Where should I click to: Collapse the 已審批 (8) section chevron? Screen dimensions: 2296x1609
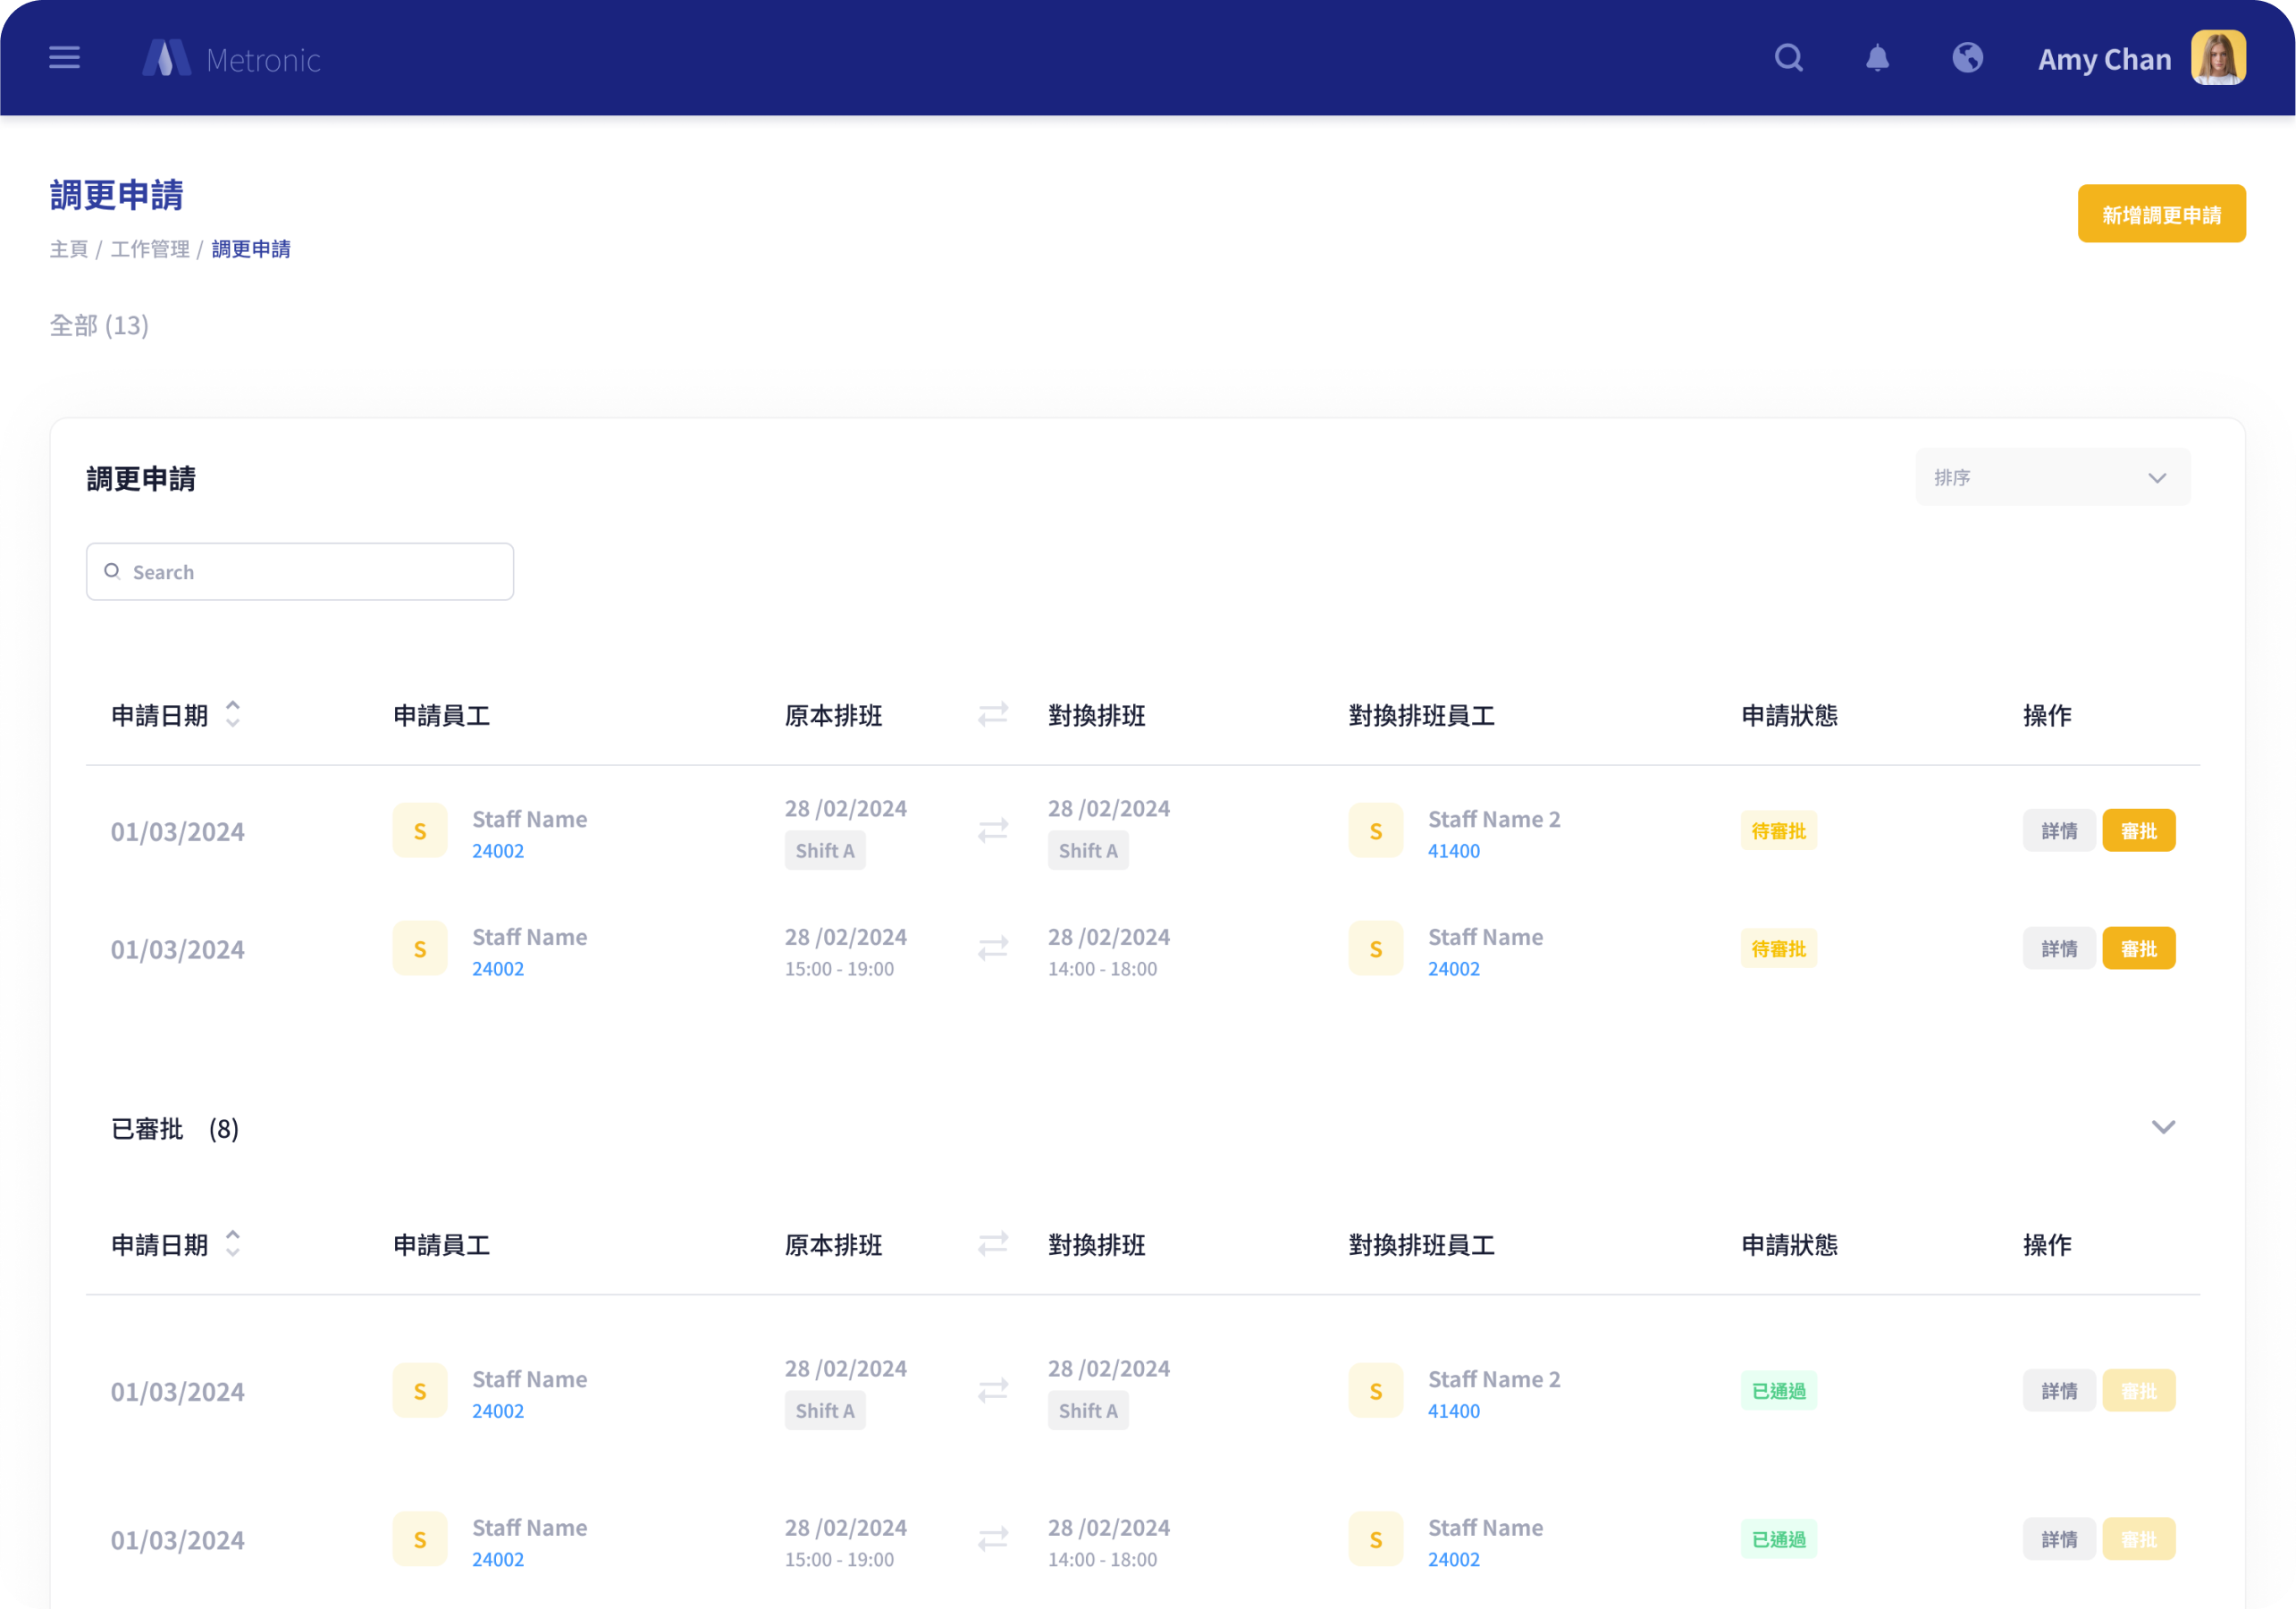2162,1127
